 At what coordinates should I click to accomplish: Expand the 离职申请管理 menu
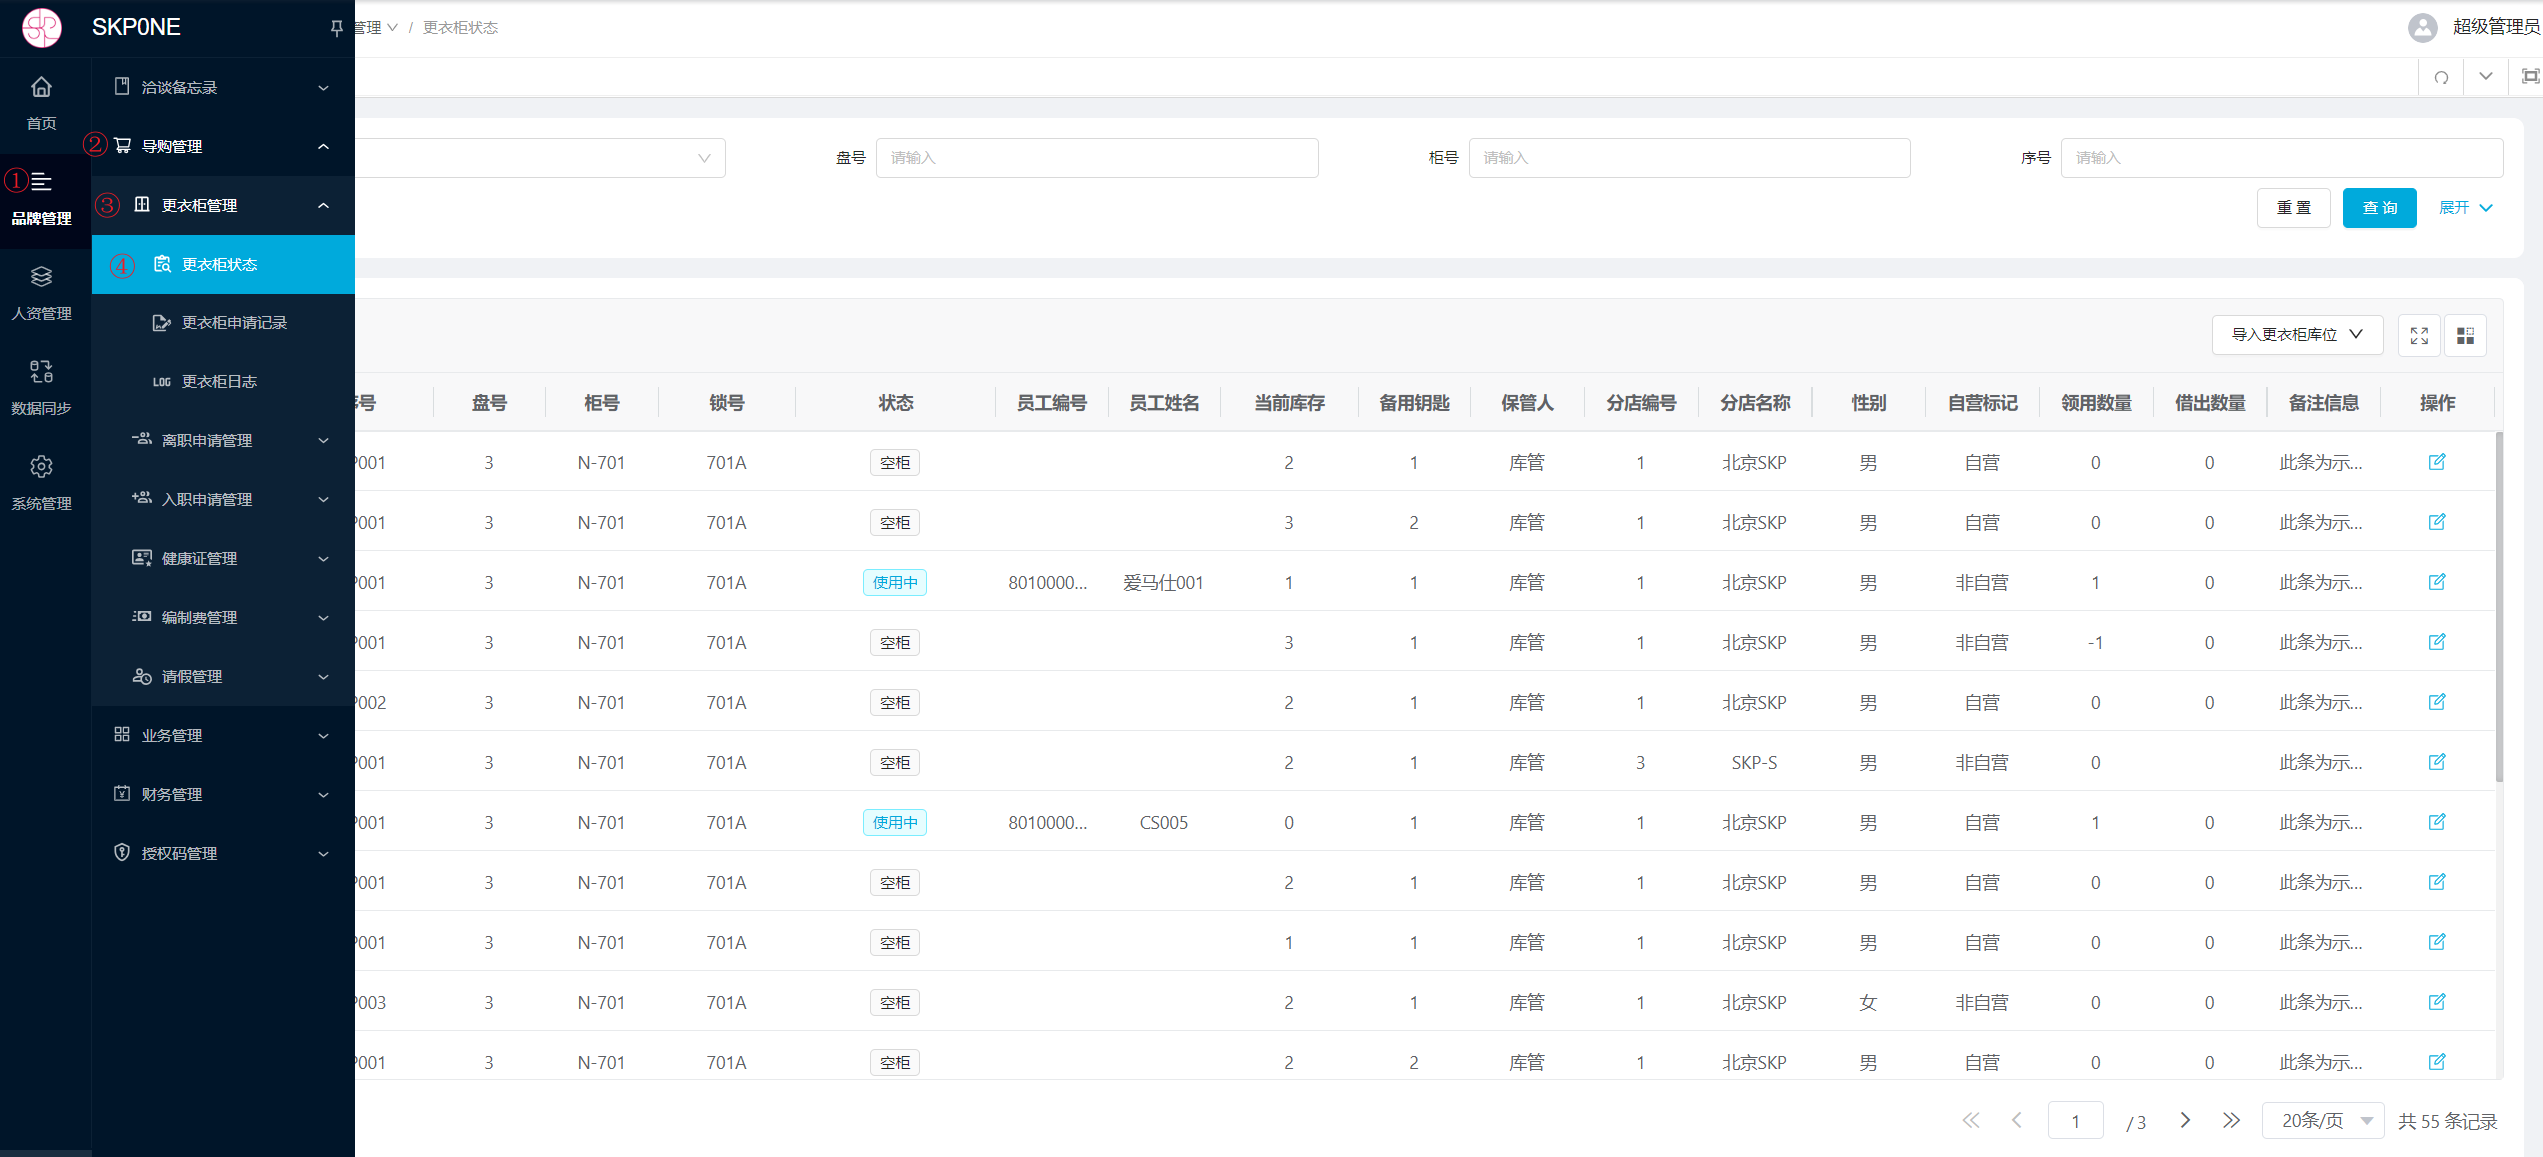222,440
